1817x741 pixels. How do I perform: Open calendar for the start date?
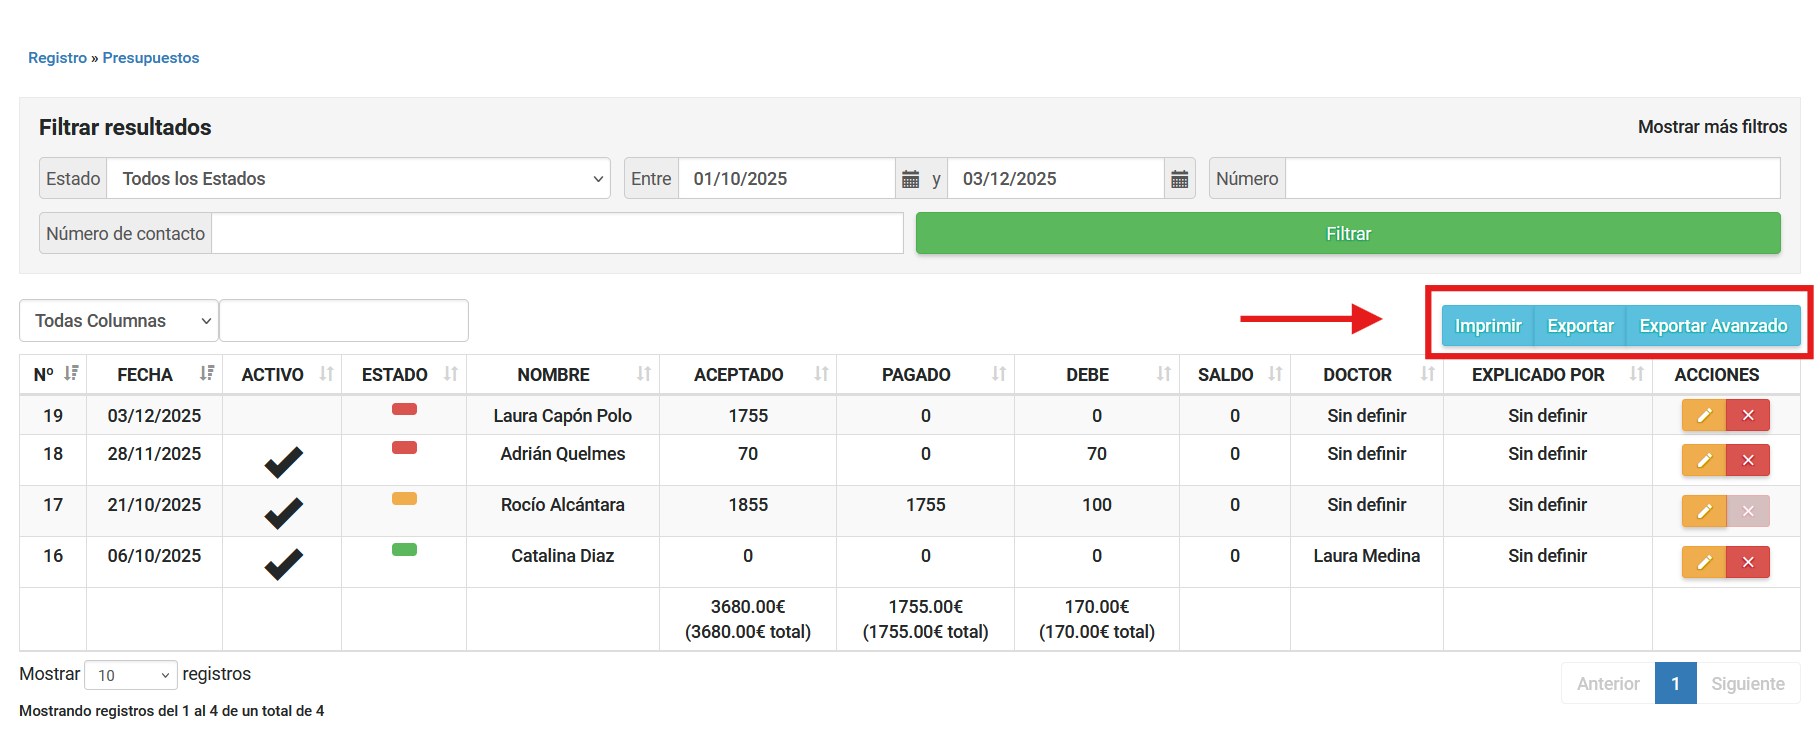910,179
